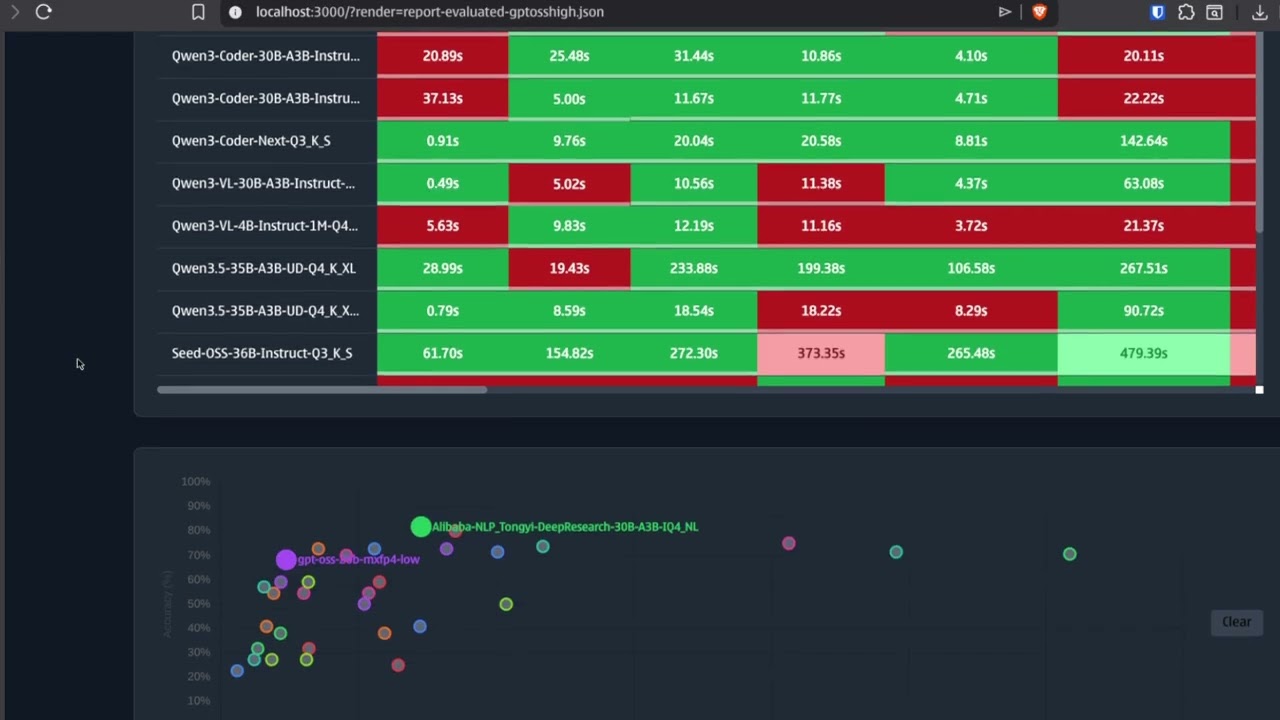Reload the page with the refresh icon
The height and width of the screenshot is (720, 1280).
(x=43, y=12)
